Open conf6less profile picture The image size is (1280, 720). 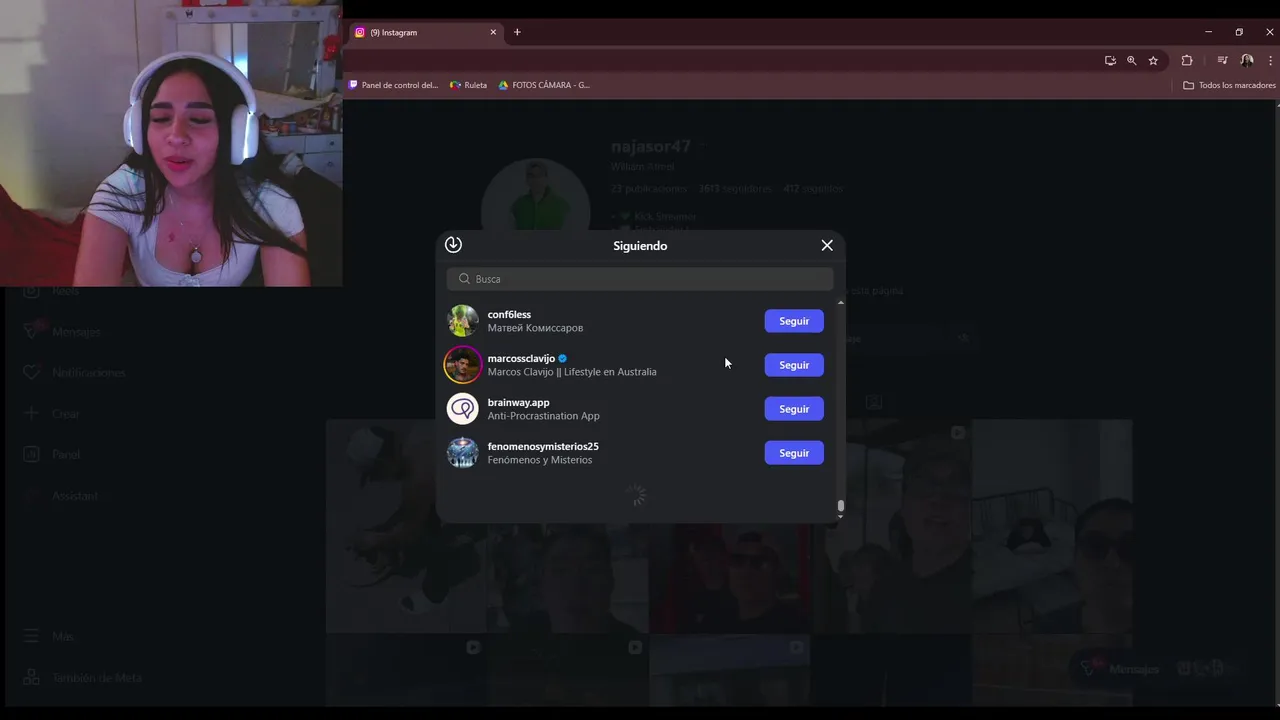[x=462, y=321]
